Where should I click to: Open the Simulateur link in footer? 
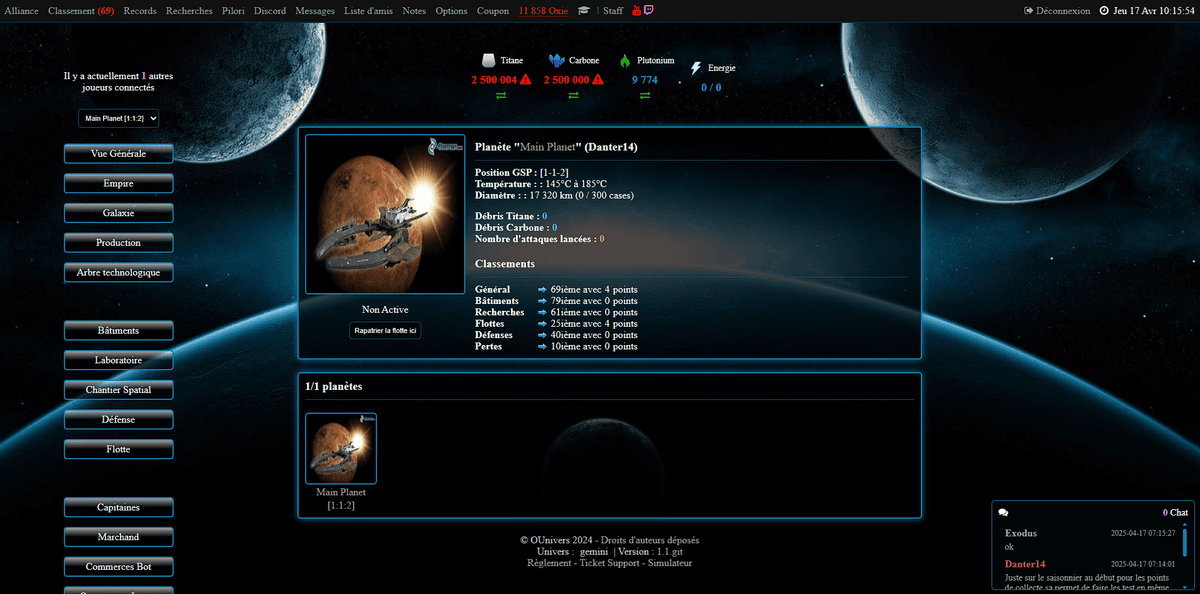(x=670, y=563)
